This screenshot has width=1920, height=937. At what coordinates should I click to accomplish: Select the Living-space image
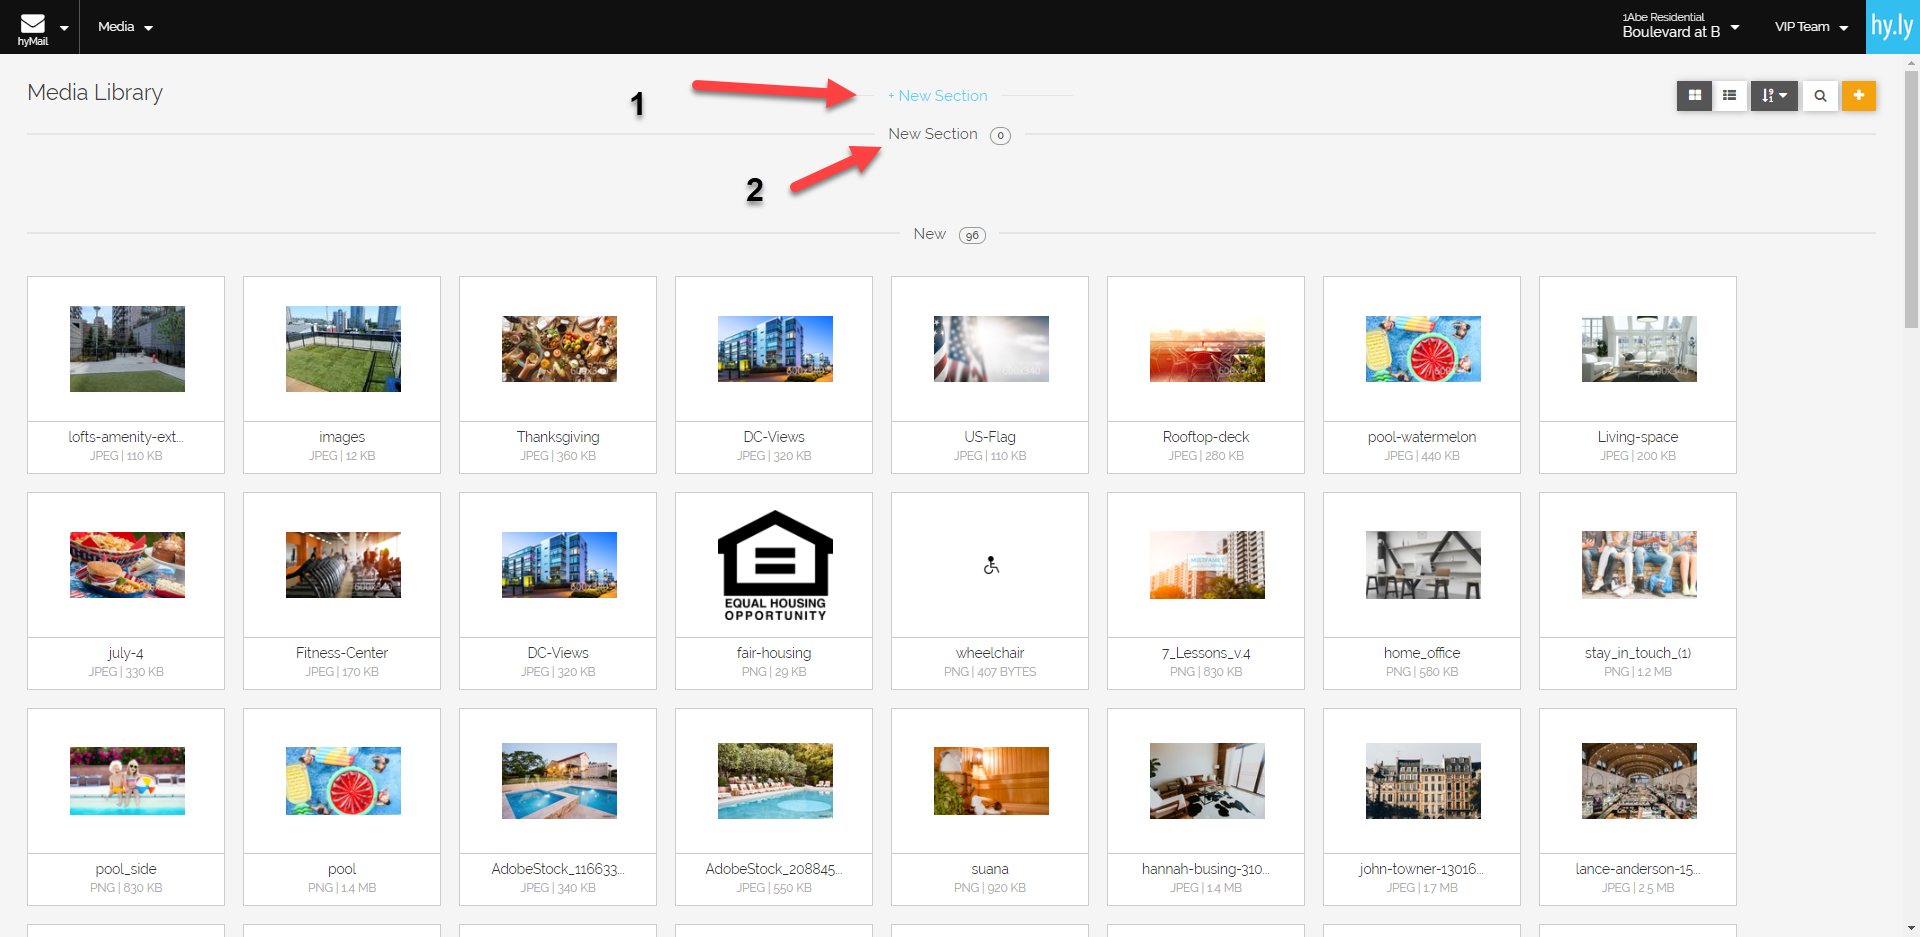pyautogui.click(x=1639, y=349)
